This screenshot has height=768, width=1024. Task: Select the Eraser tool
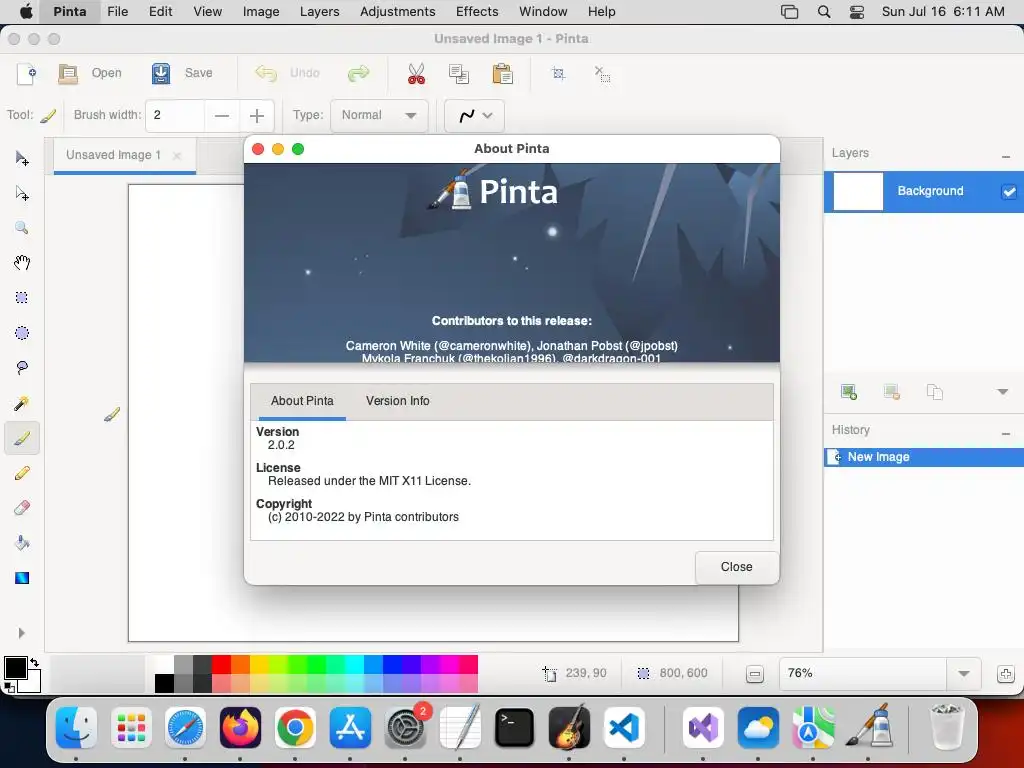pyautogui.click(x=22, y=508)
